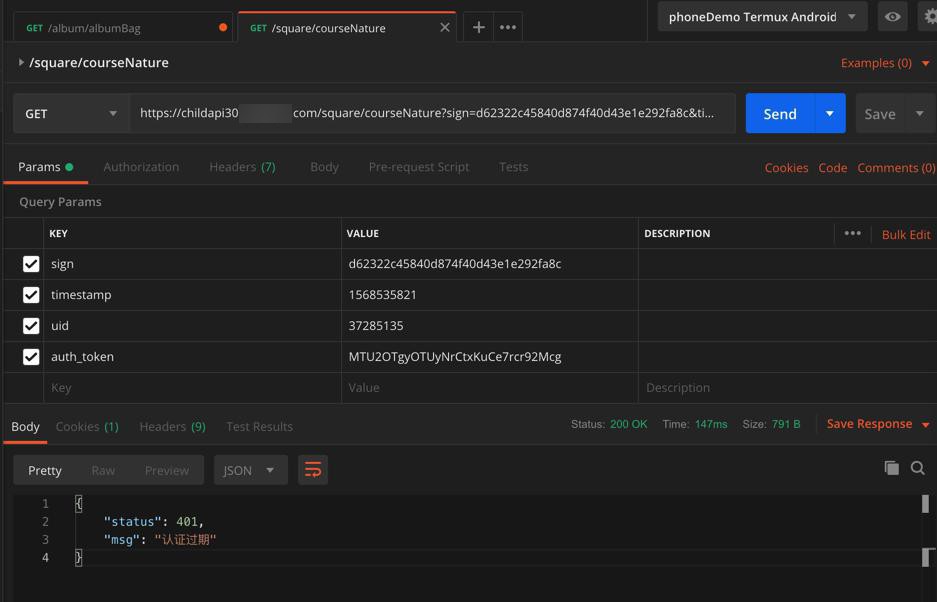
Task: Send the GET request
Action: tap(780, 114)
